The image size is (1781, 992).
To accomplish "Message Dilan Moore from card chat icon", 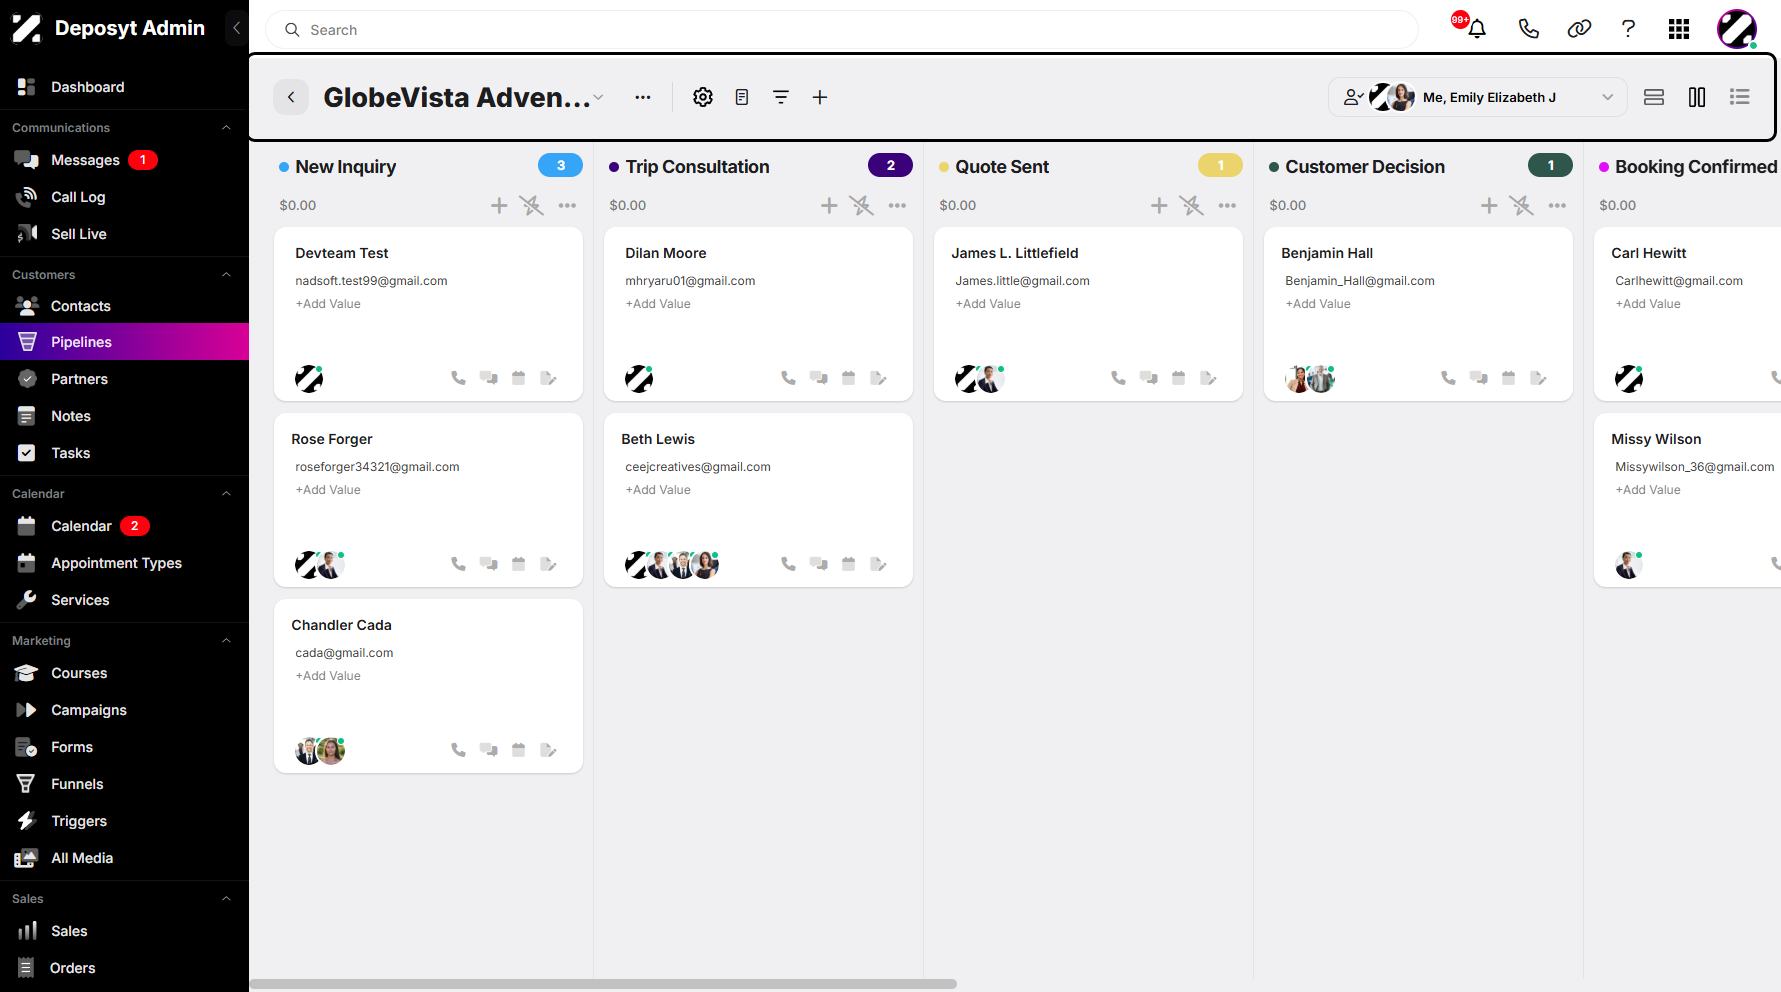I will point(819,378).
